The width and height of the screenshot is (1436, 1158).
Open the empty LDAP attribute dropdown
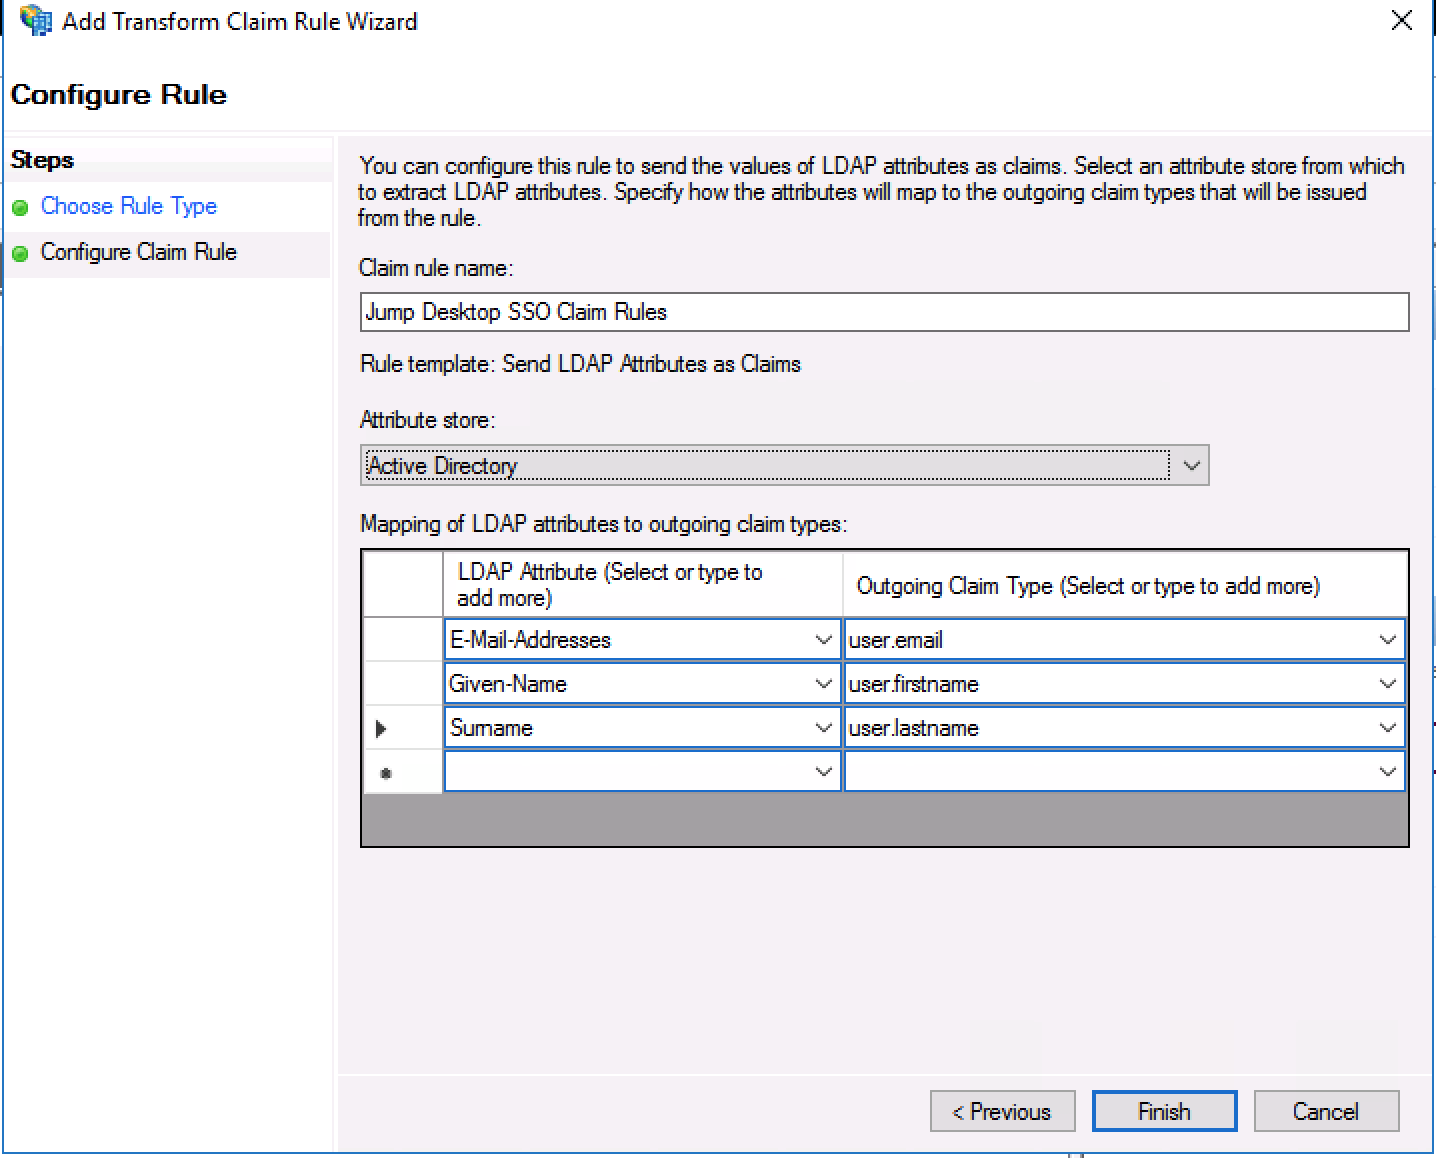tap(824, 771)
